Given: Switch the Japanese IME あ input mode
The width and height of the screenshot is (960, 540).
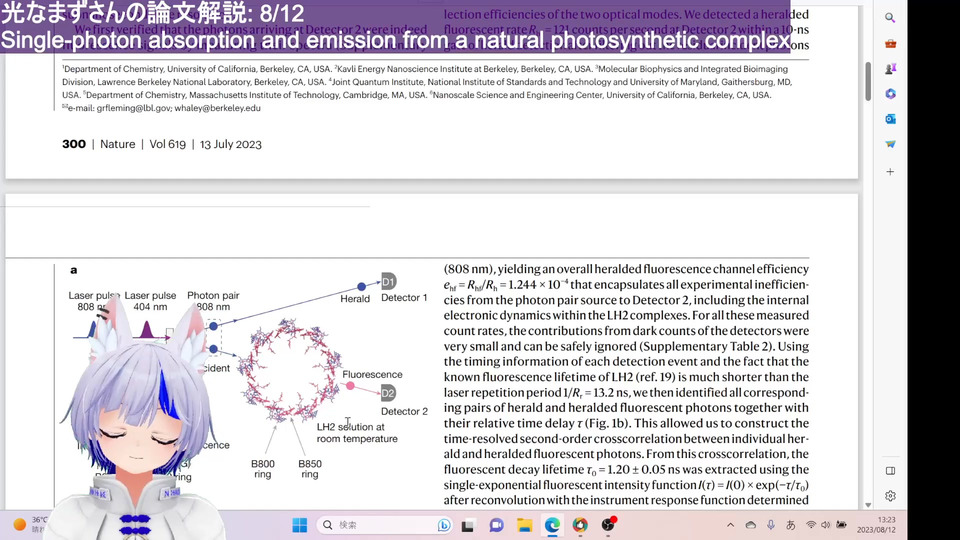Looking at the screenshot, I should pyautogui.click(x=791, y=525).
